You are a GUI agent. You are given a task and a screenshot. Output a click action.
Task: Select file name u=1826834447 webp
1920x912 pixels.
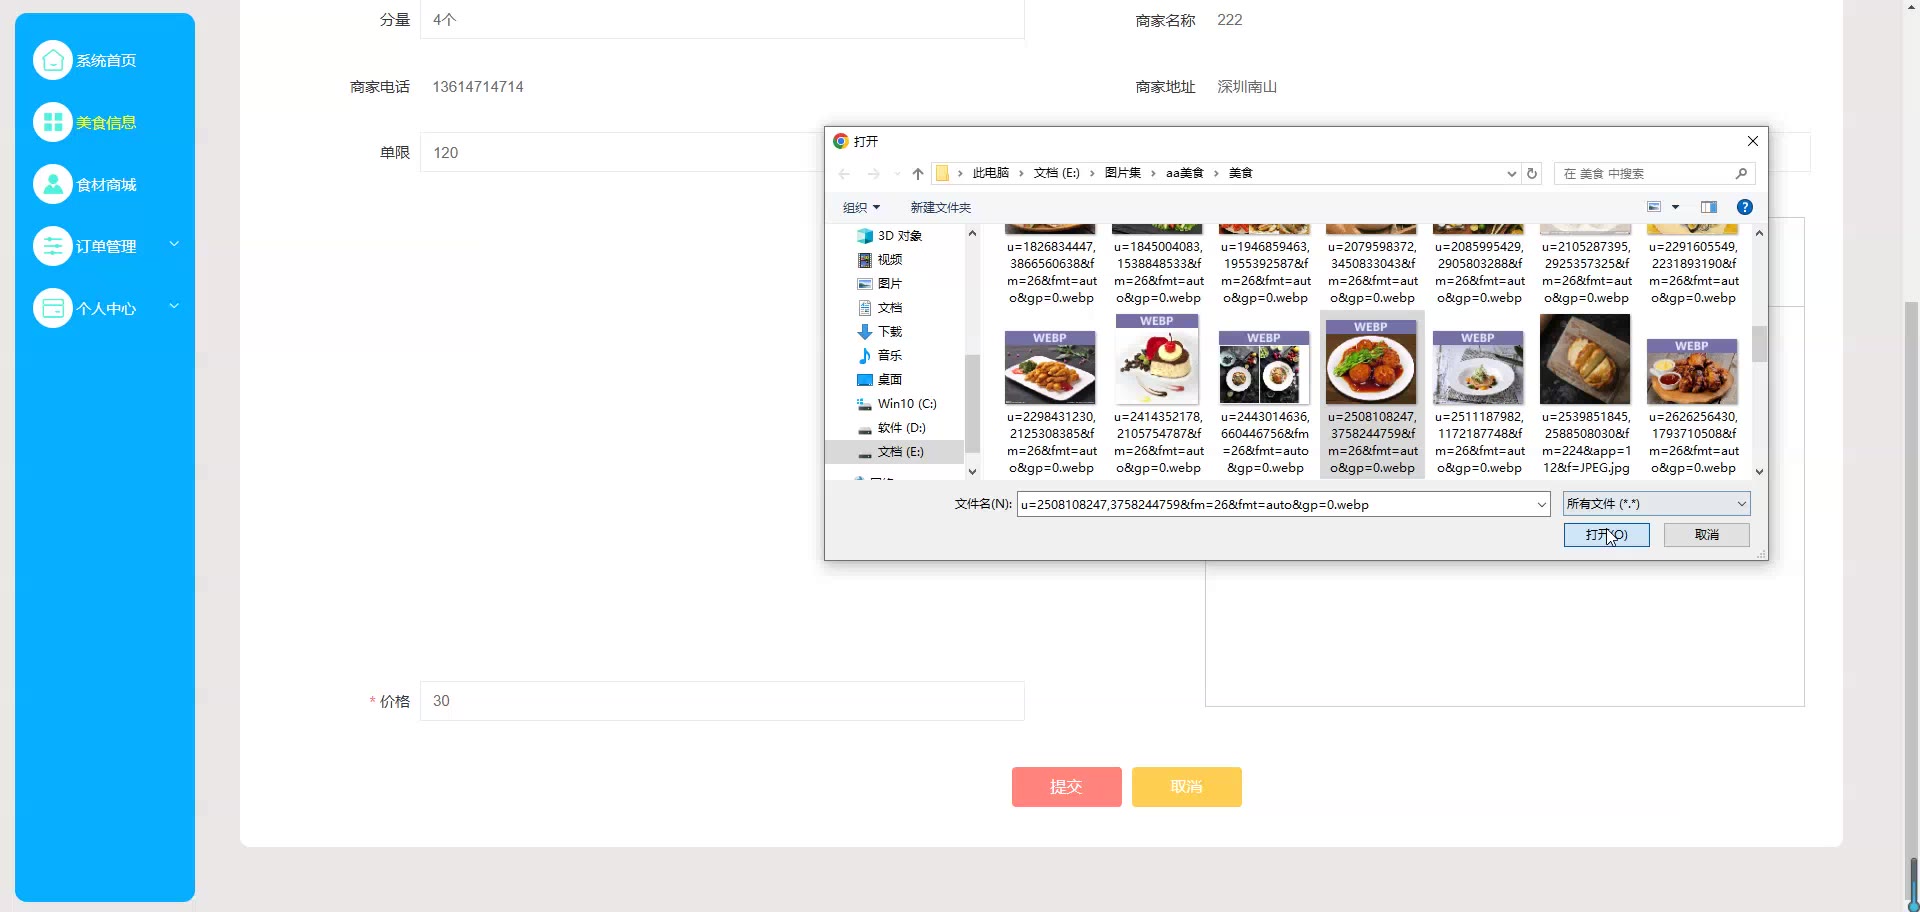(x=1051, y=272)
